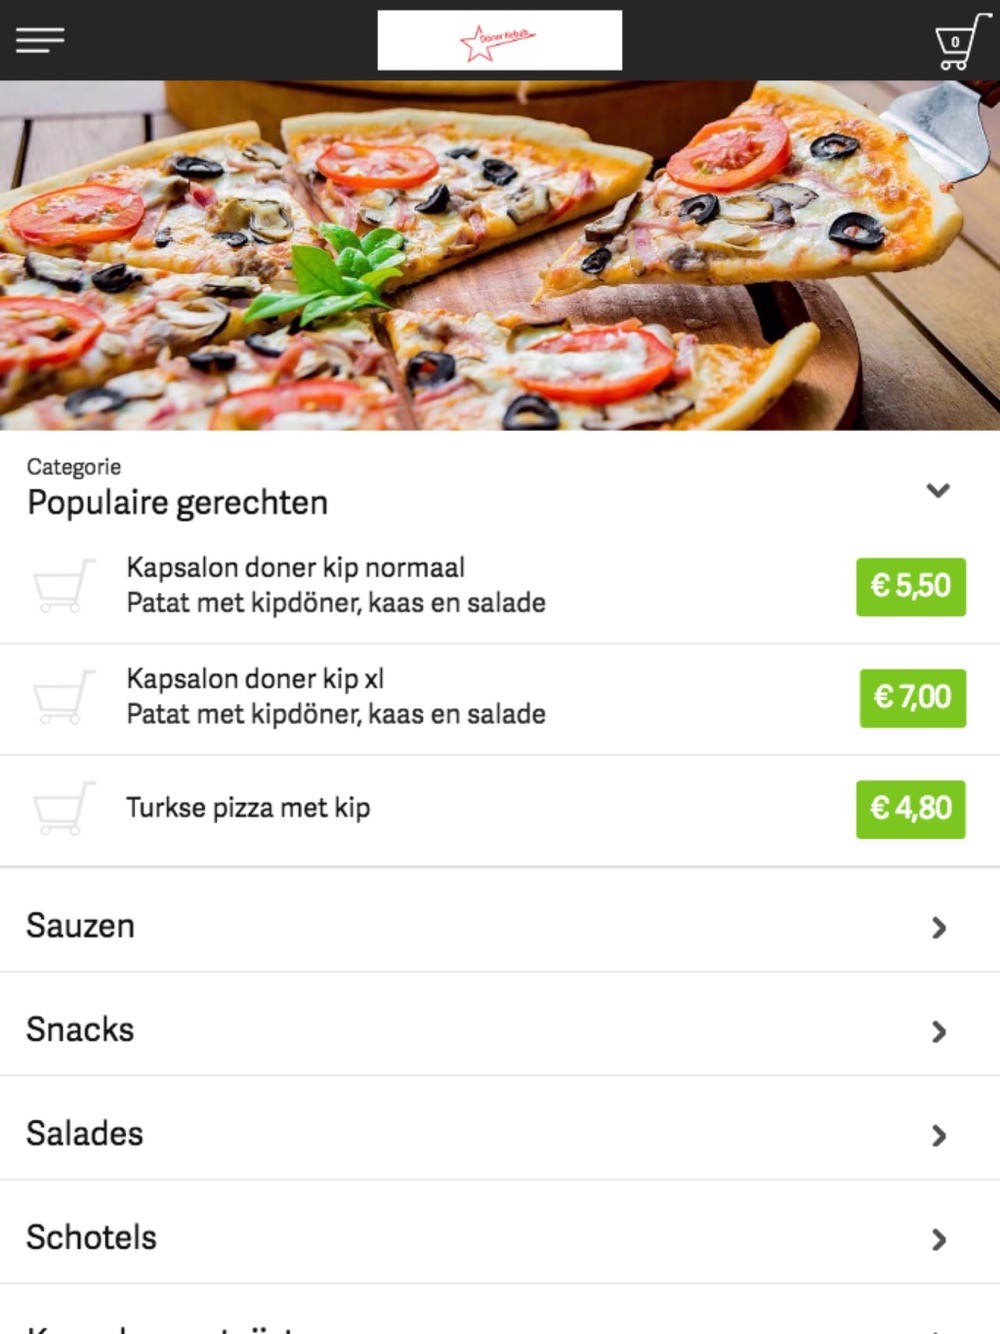Click the €7,00 price button
Image resolution: width=1000 pixels, height=1334 pixels.
click(x=912, y=697)
